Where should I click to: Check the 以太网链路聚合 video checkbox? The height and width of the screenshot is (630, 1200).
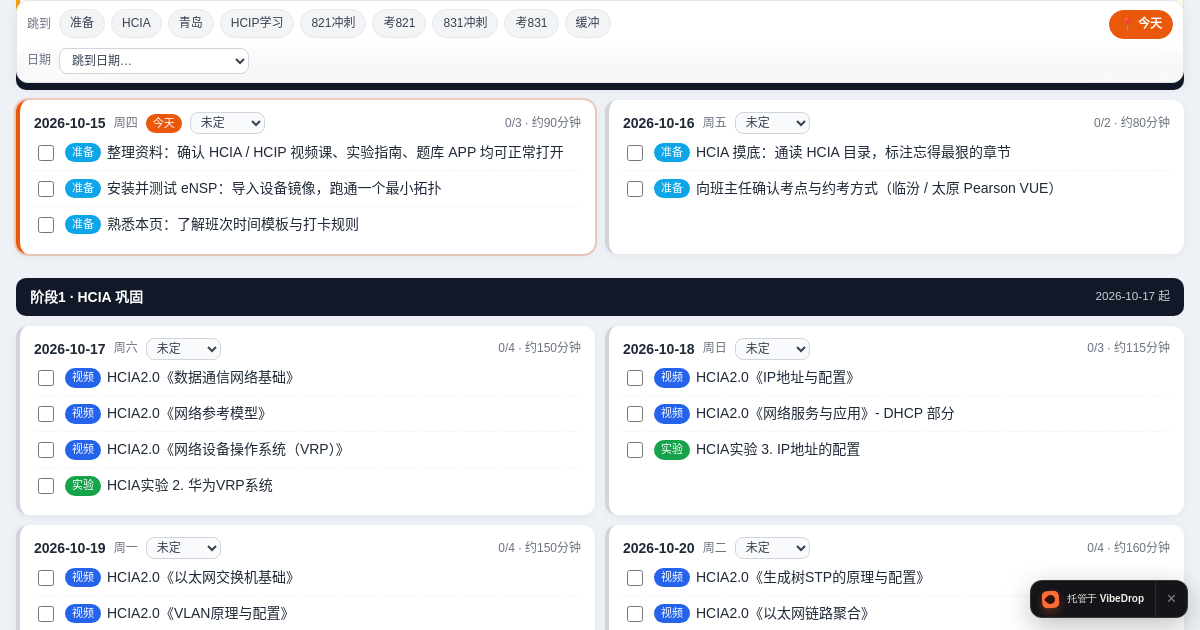635,614
